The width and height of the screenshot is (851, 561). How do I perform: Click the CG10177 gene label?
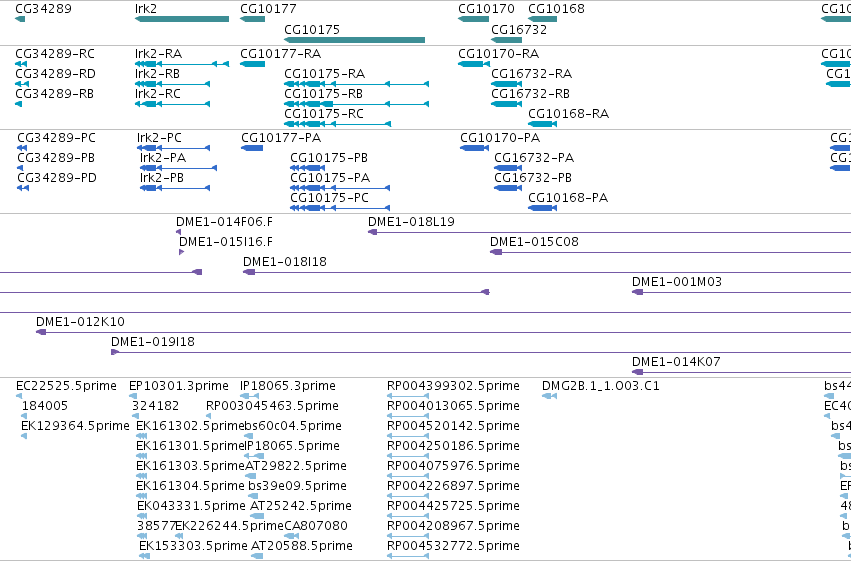[x=268, y=9]
